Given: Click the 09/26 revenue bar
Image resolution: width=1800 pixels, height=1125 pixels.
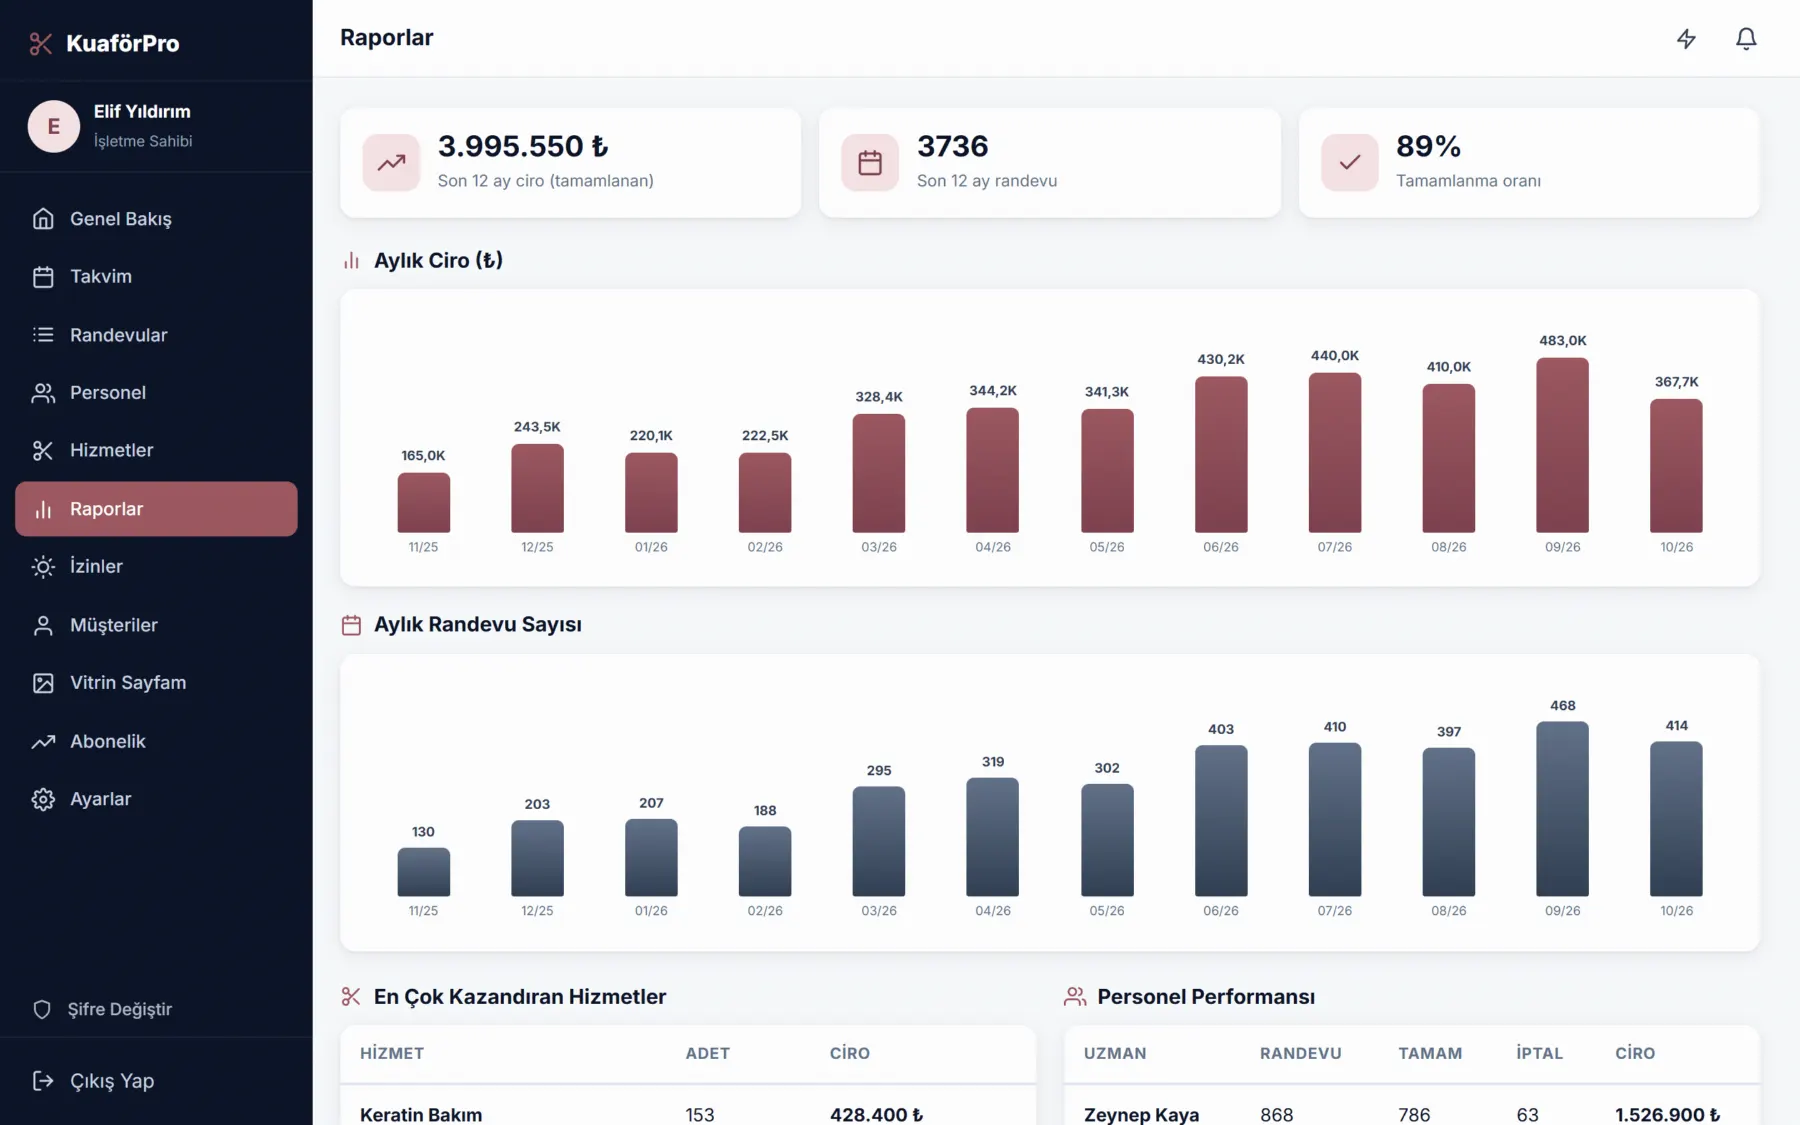Looking at the screenshot, I should click(1562, 445).
